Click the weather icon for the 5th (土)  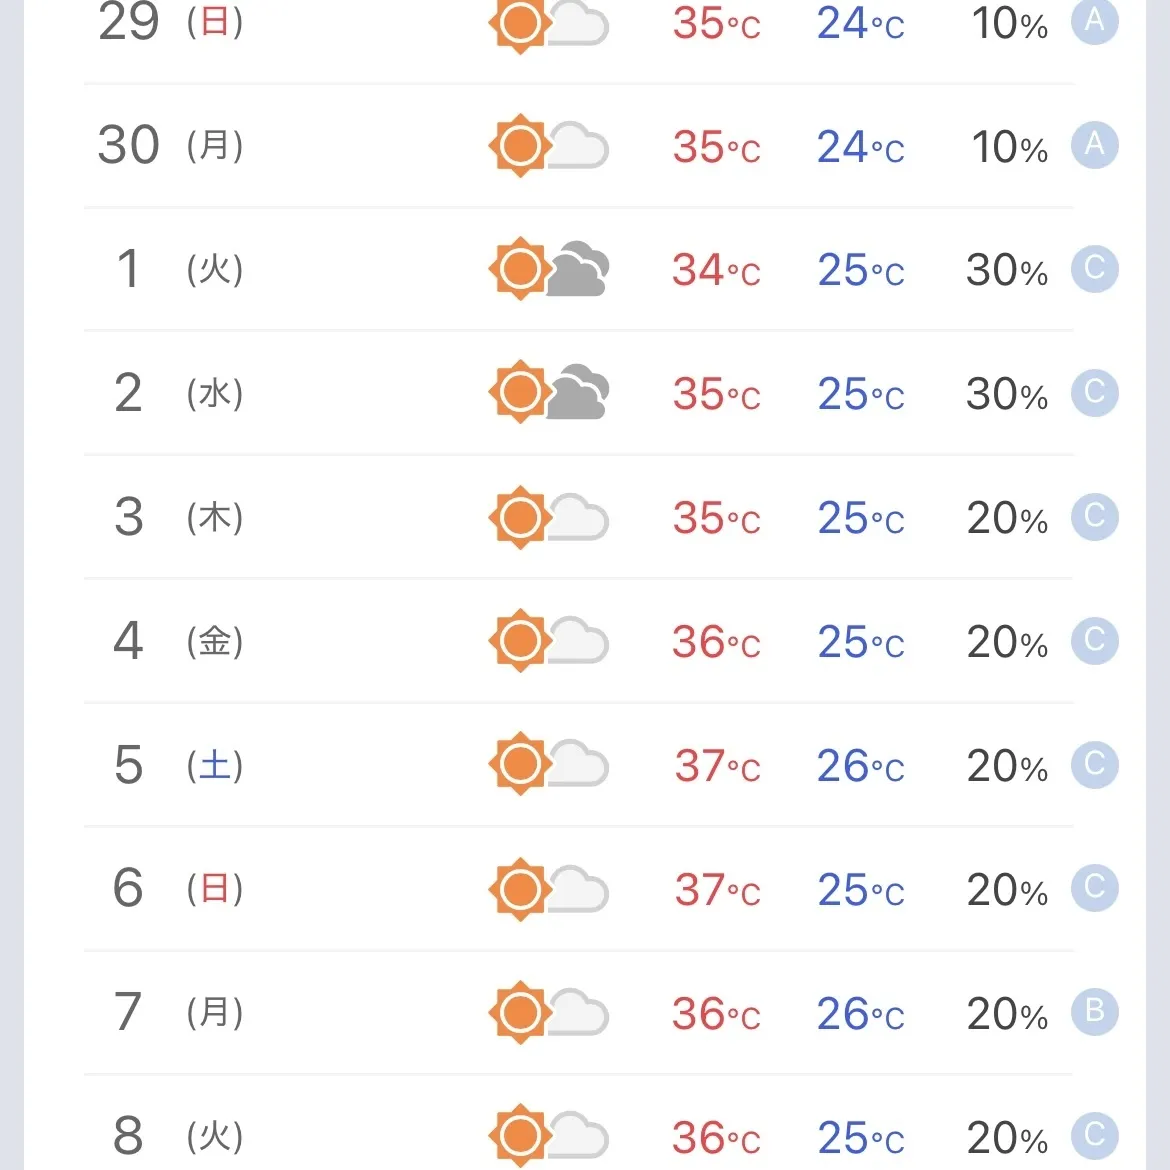(548, 764)
